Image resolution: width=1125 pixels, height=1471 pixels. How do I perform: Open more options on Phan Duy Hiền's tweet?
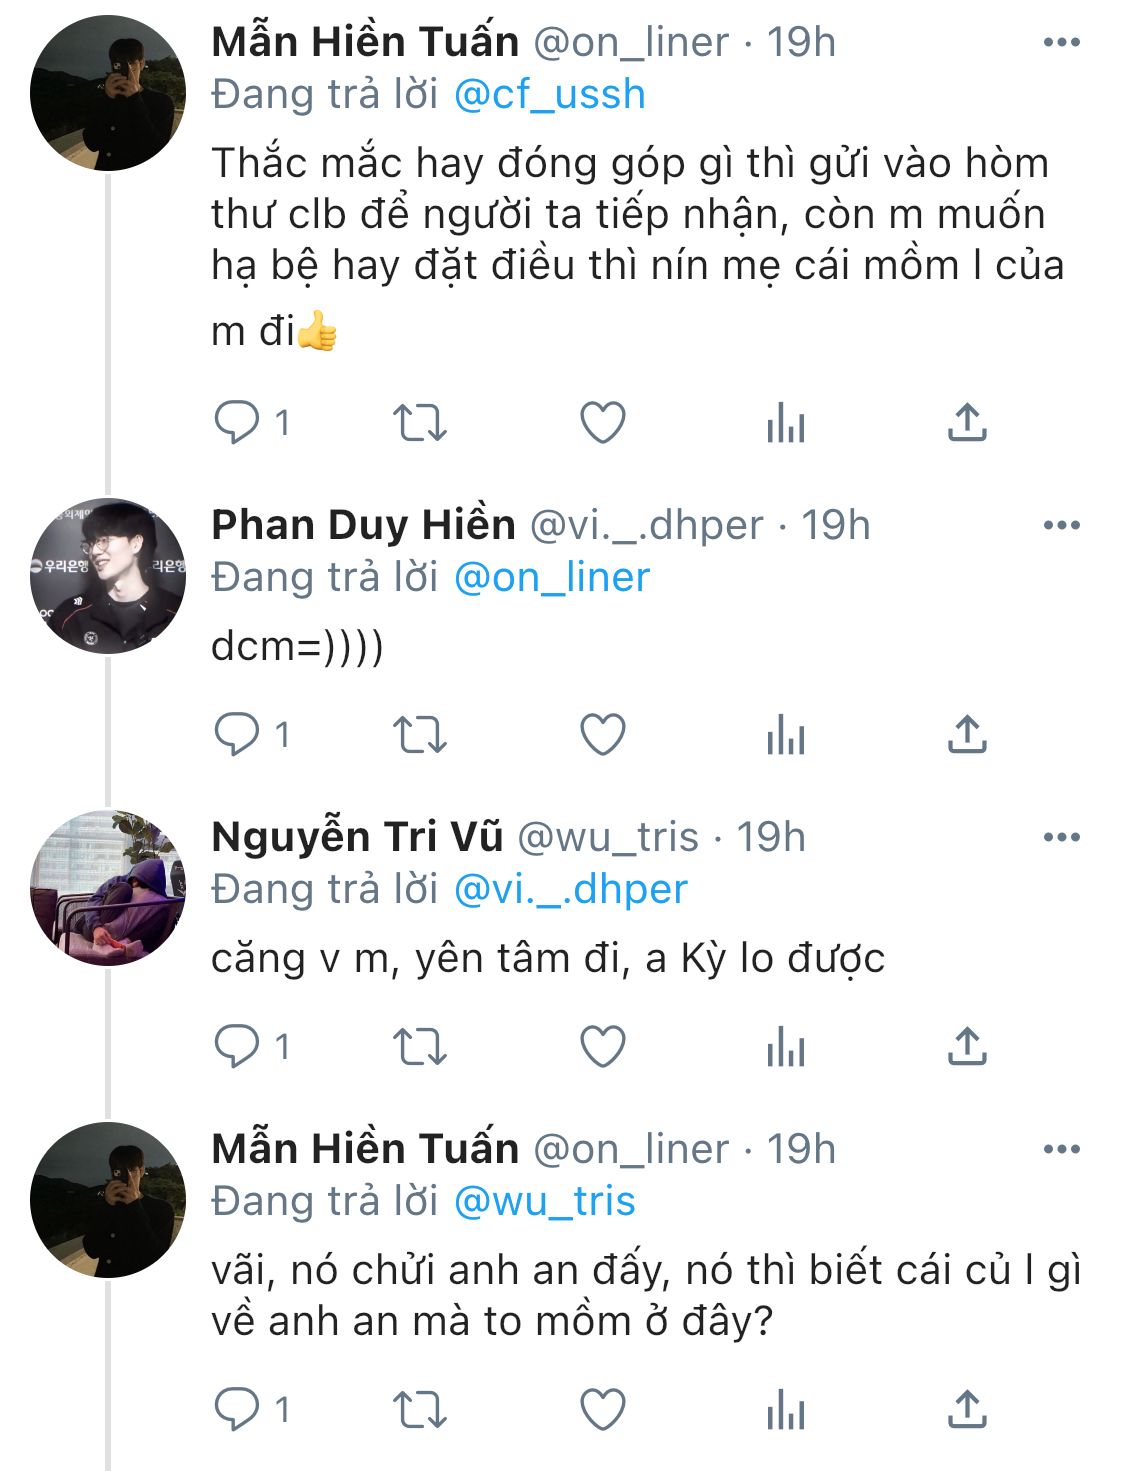point(1061,526)
